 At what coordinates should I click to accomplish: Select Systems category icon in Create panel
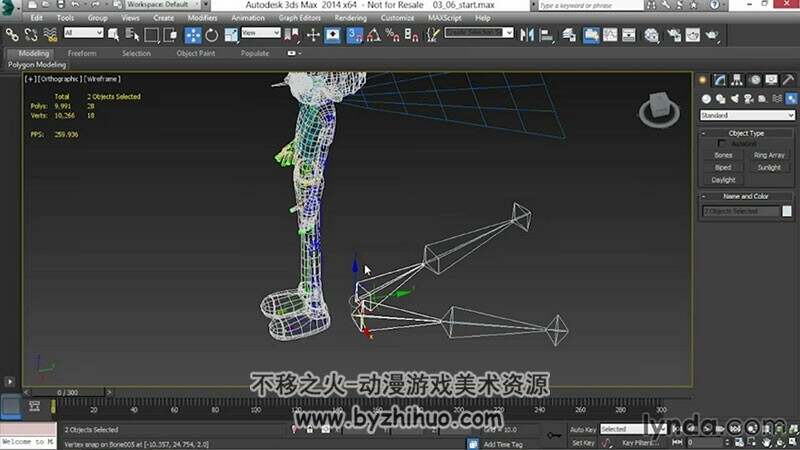click(791, 99)
